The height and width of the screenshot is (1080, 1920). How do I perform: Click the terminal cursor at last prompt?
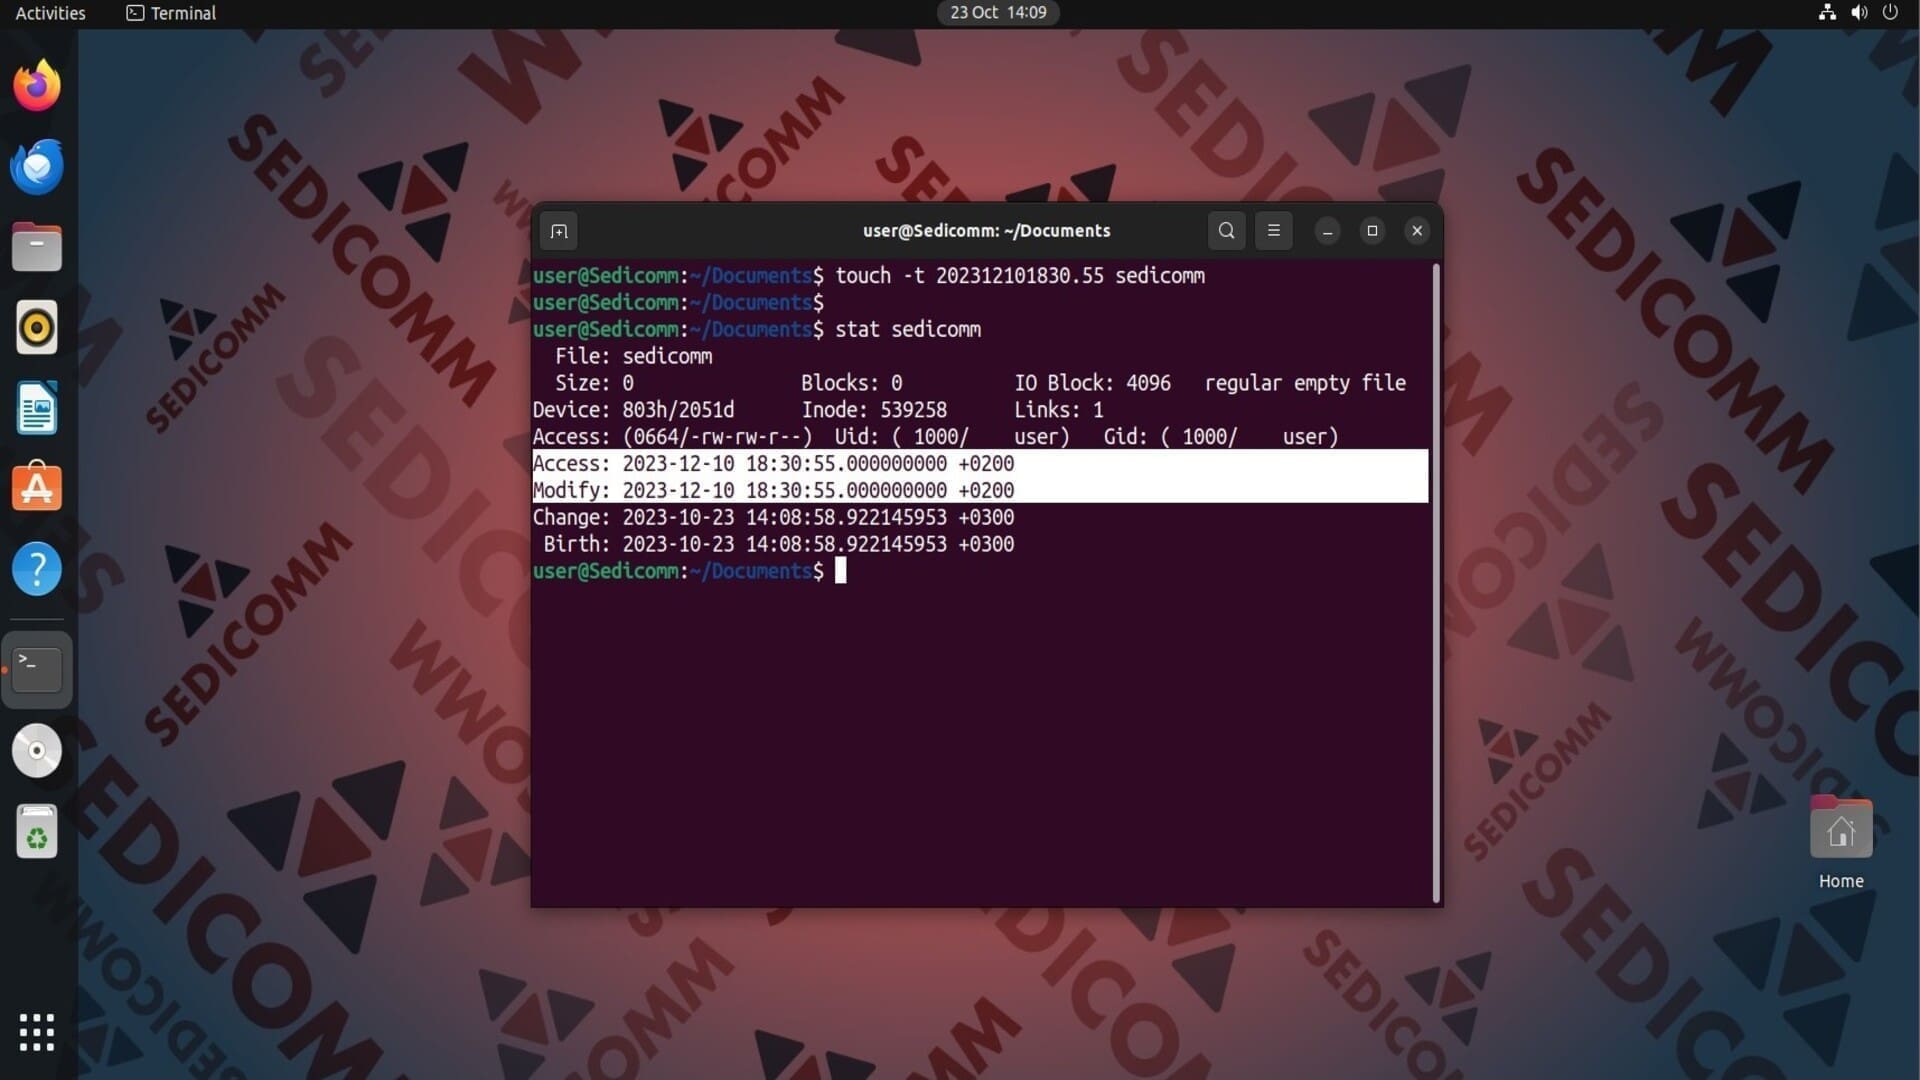coord(841,570)
